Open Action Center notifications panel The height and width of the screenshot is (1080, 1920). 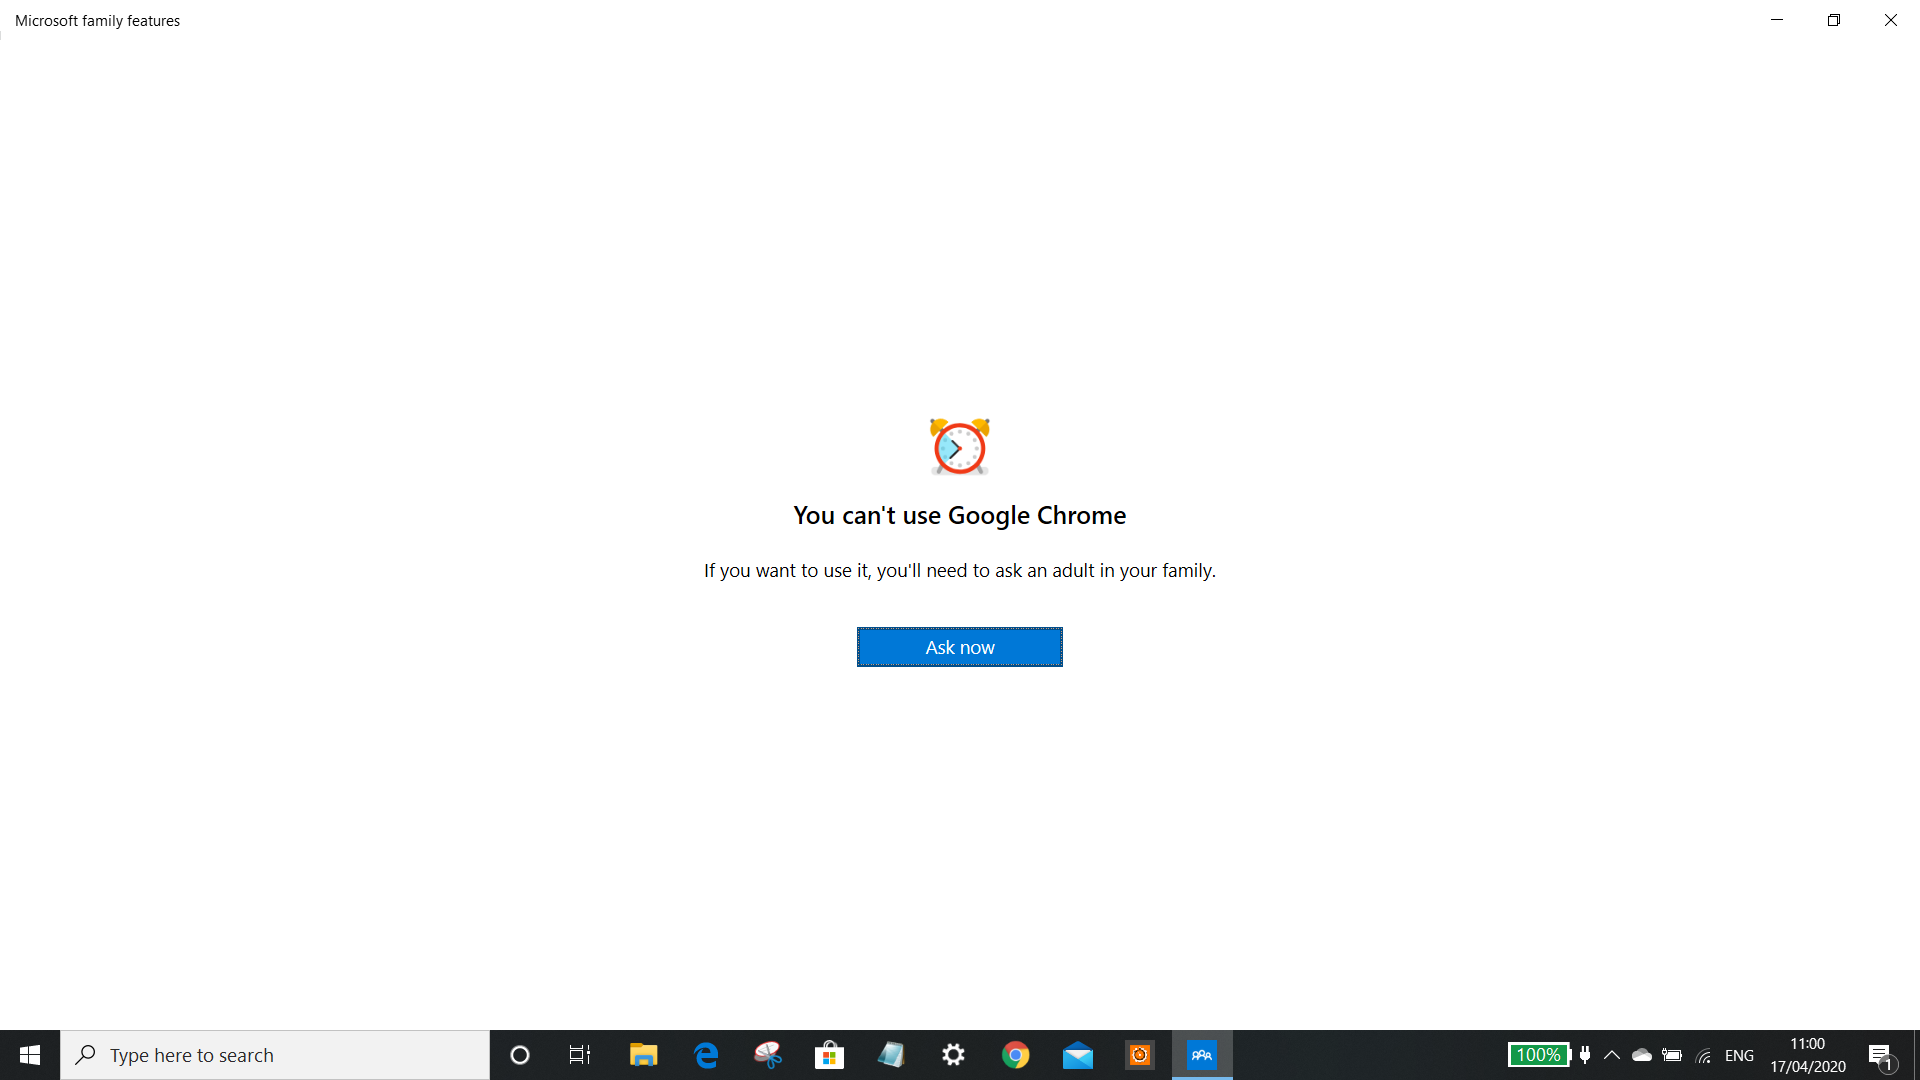[1882, 1055]
